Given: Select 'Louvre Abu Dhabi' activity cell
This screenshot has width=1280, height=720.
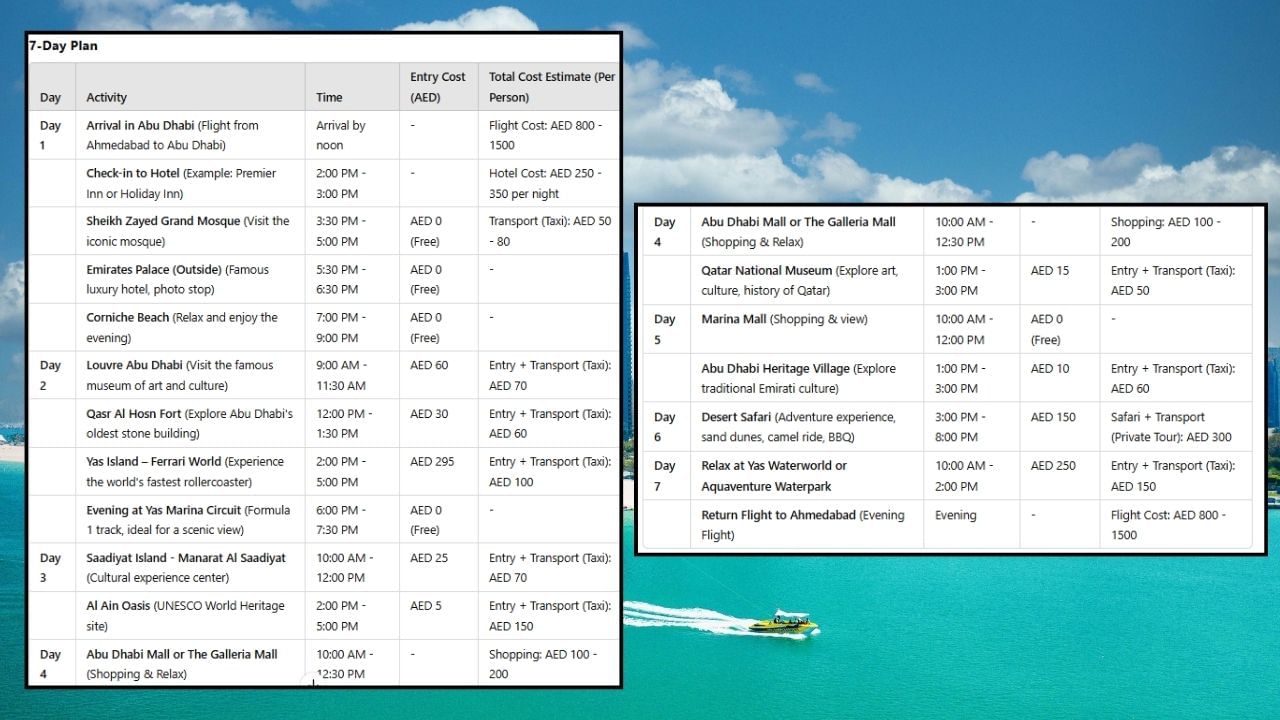Looking at the screenshot, I should [190, 375].
